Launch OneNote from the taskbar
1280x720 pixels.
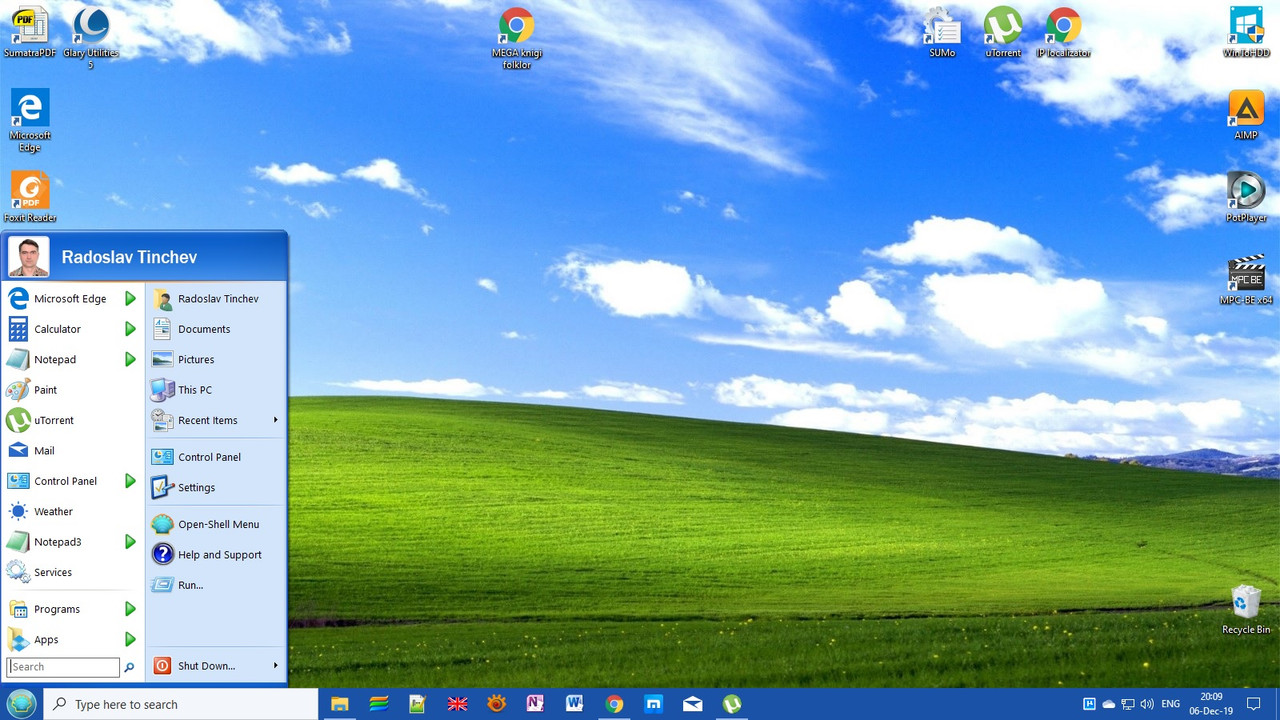coord(535,704)
